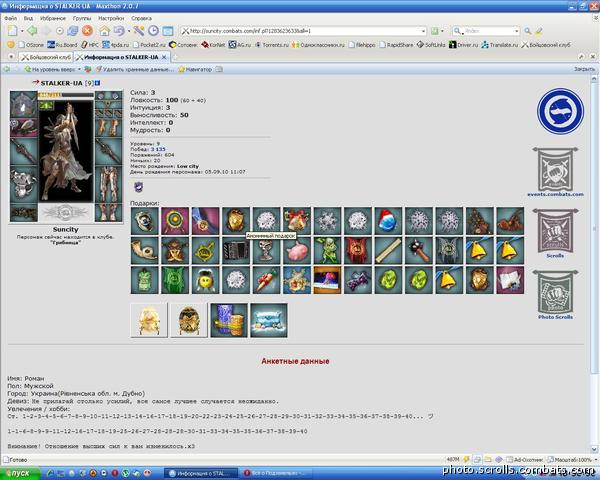Click the win count 3 135 link
The height and width of the screenshot is (480, 600).
[x=158, y=149]
